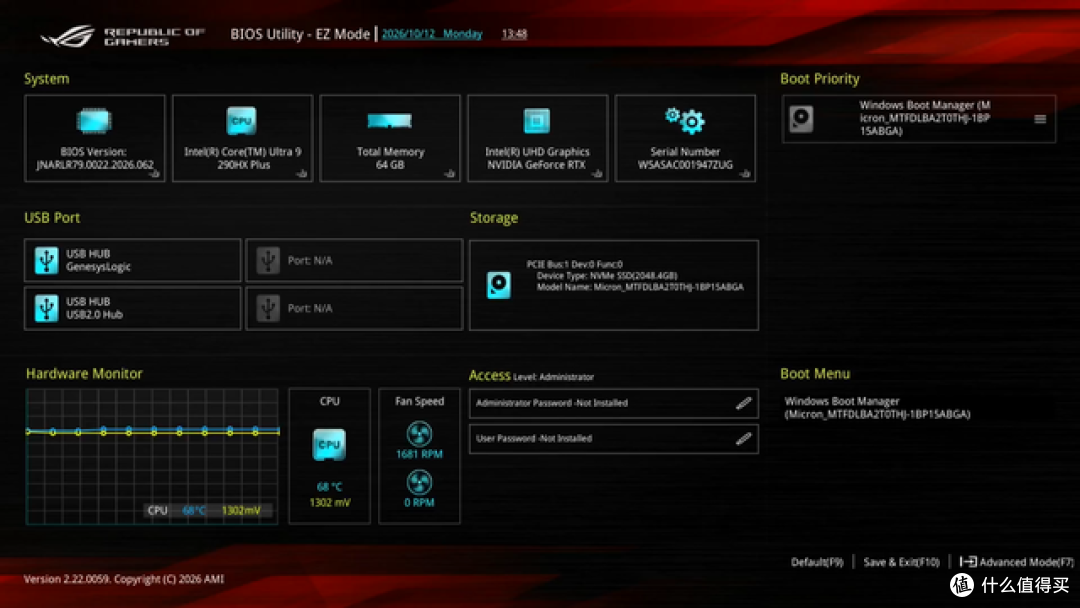Edit User Password with pencil icon
Image resolution: width=1080 pixels, height=608 pixels.
[743, 439]
